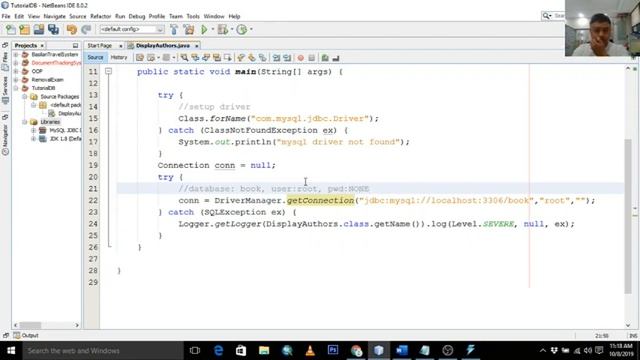The height and width of the screenshot is (360, 640).
Task: Switch to the Source view button
Action: click(x=95, y=58)
